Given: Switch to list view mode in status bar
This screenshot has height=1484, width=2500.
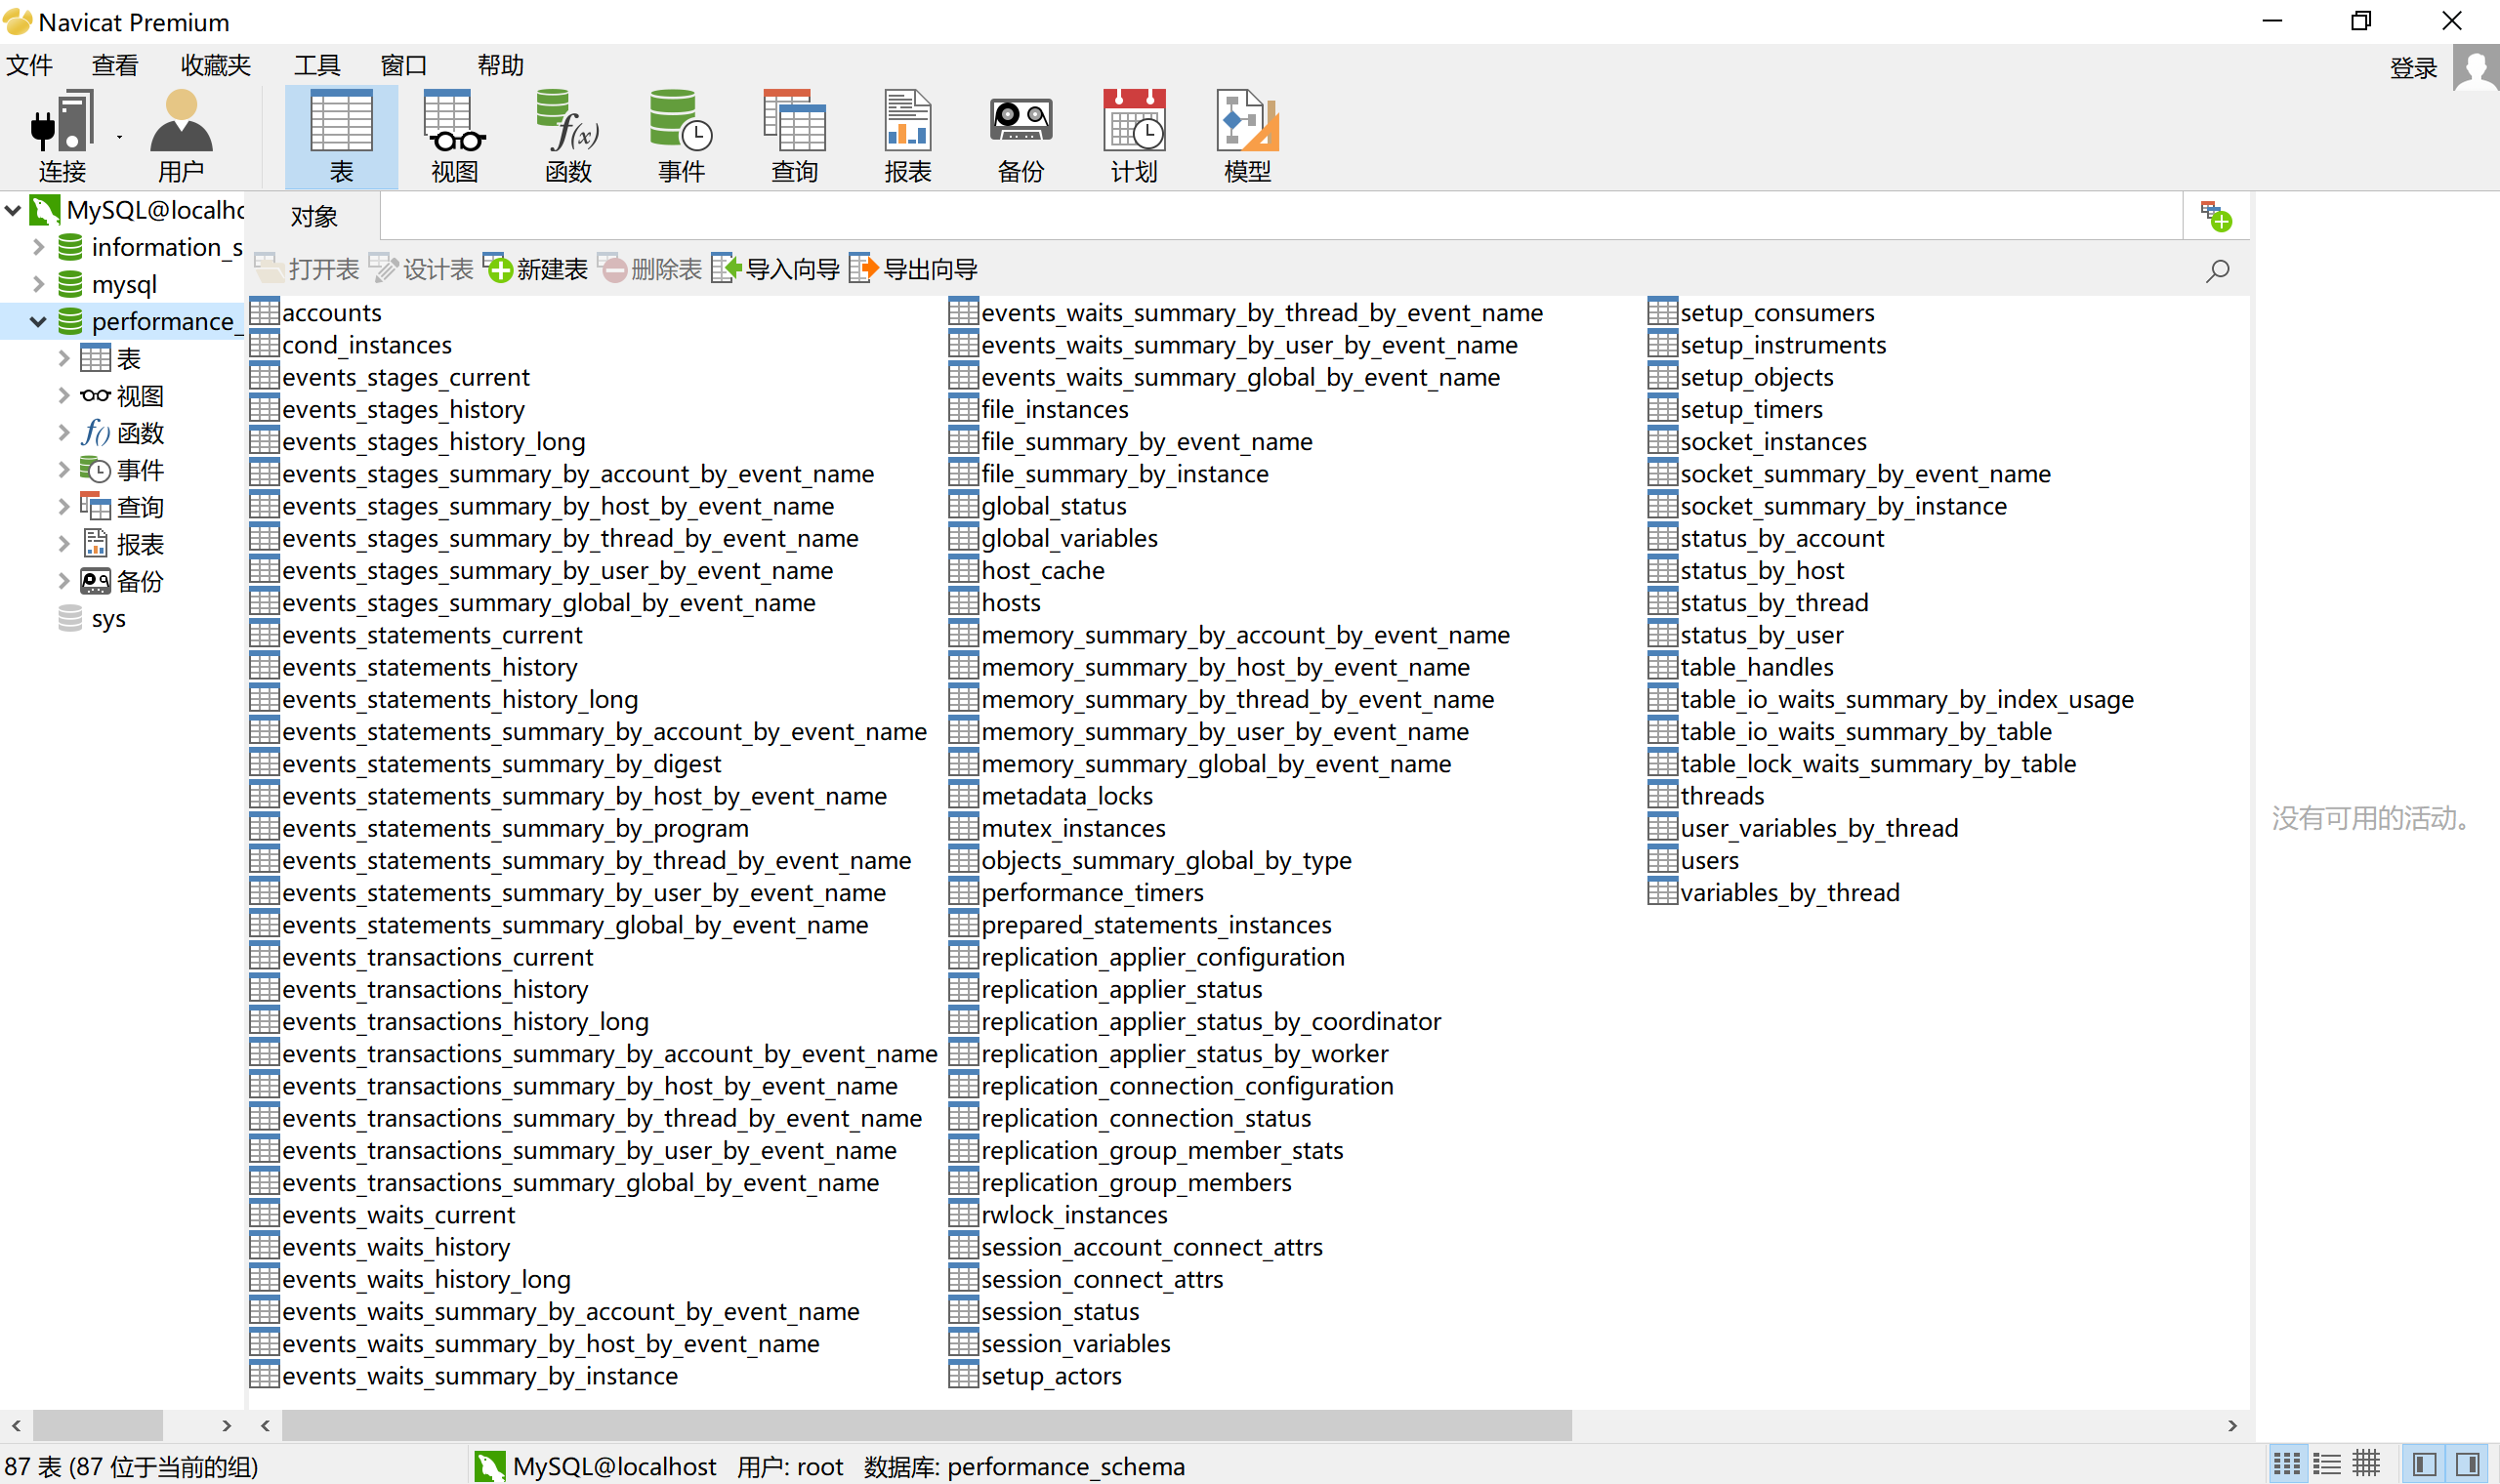Looking at the screenshot, I should (x=2326, y=1465).
